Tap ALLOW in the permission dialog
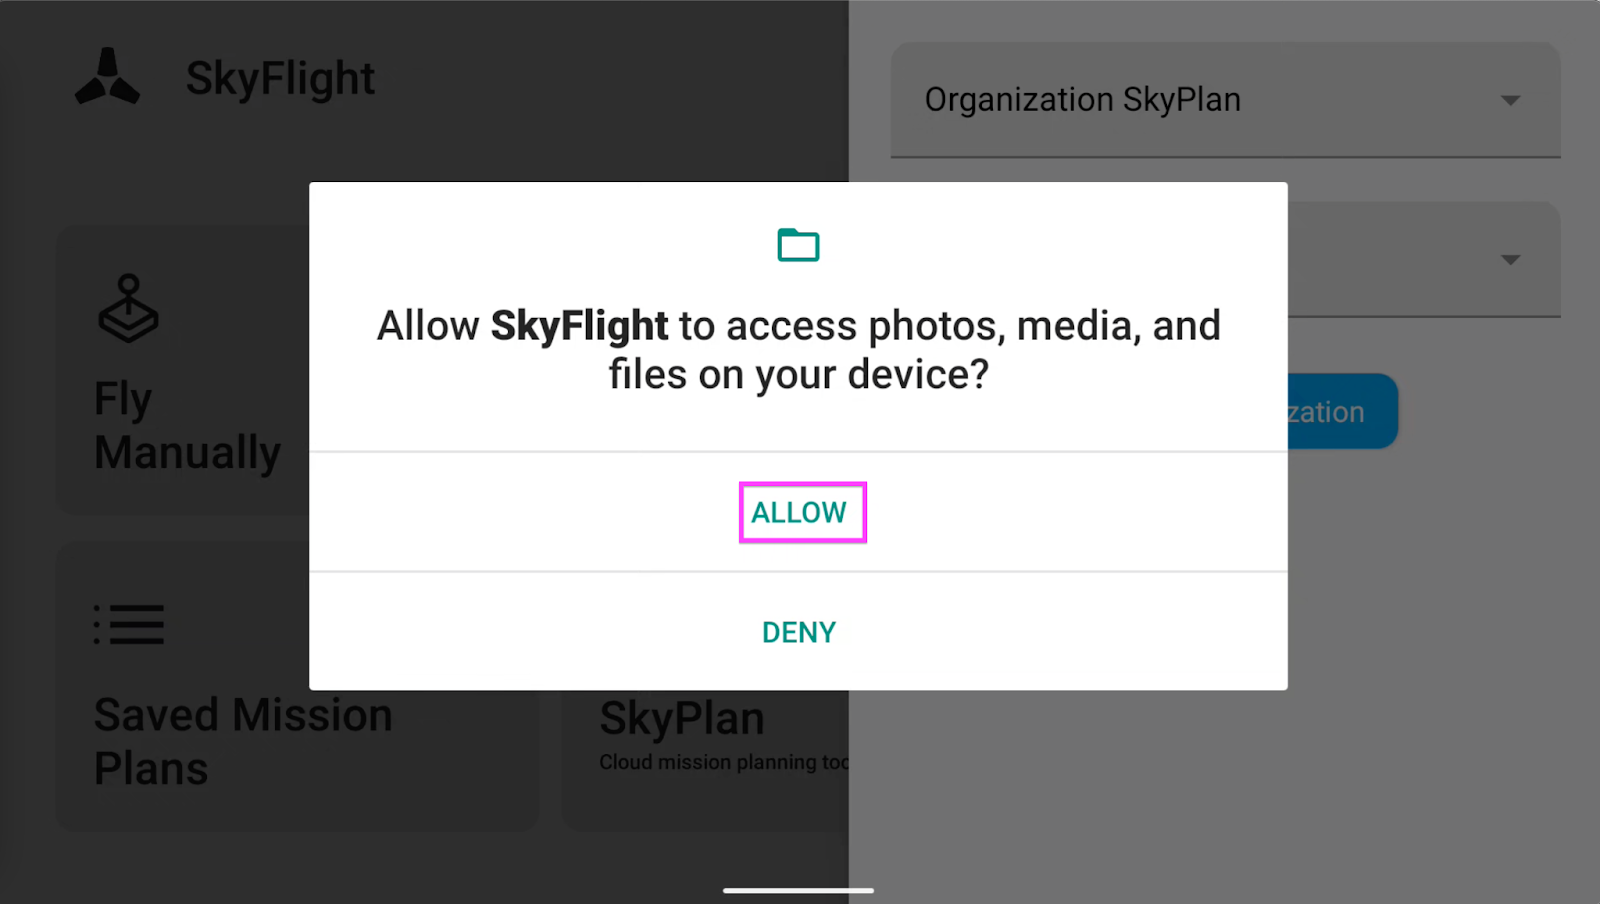 [799, 512]
